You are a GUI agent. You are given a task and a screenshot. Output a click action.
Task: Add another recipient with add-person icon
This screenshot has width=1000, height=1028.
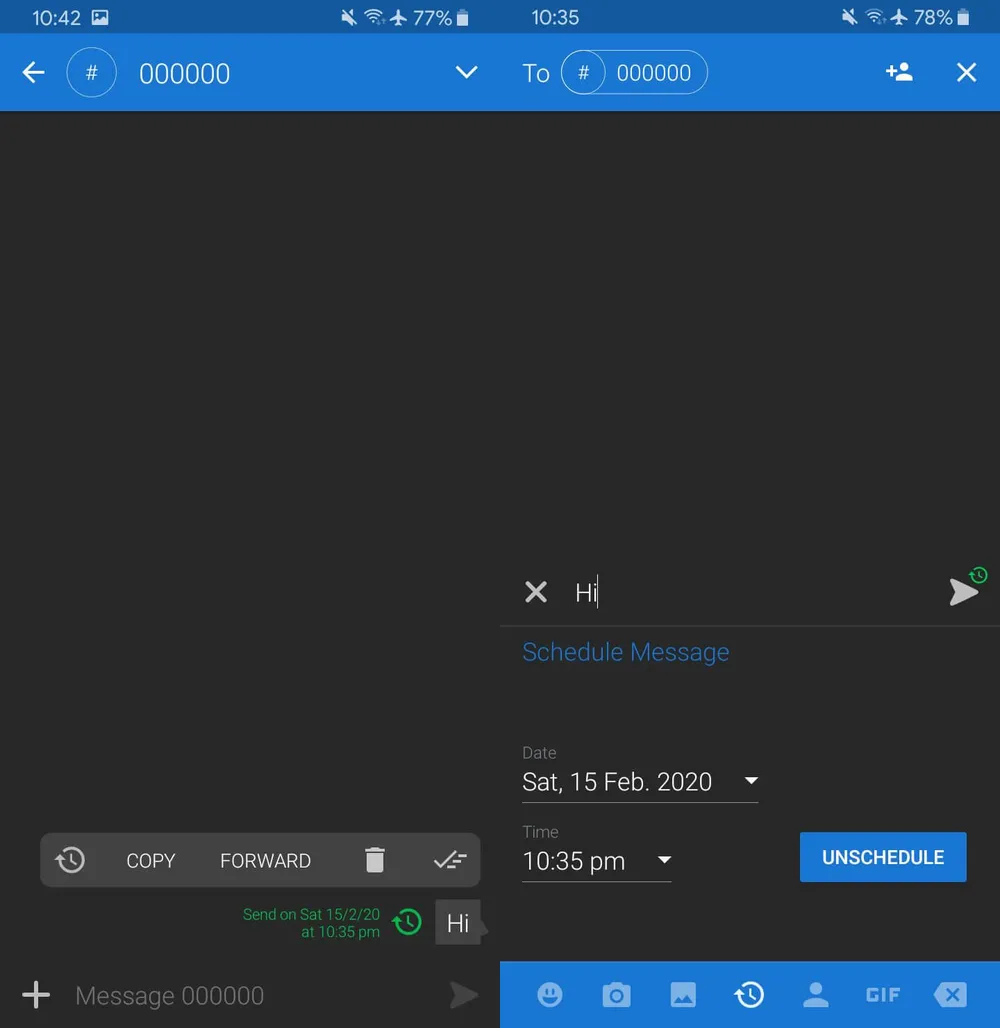tap(899, 71)
